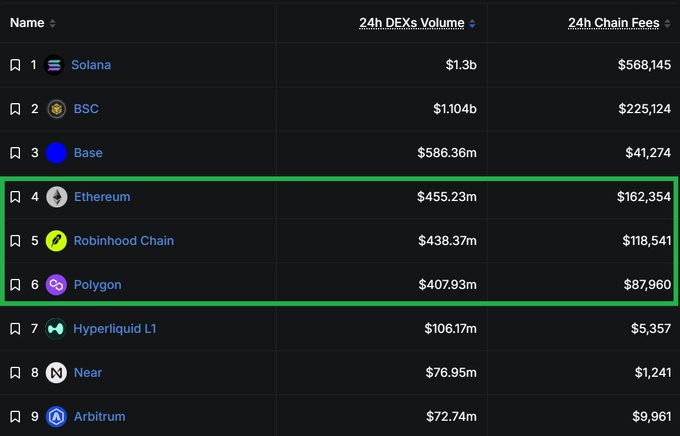Bookmark the Ethereum row
Image resolution: width=680 pixels, height=436 pixels.
[15, 197]
